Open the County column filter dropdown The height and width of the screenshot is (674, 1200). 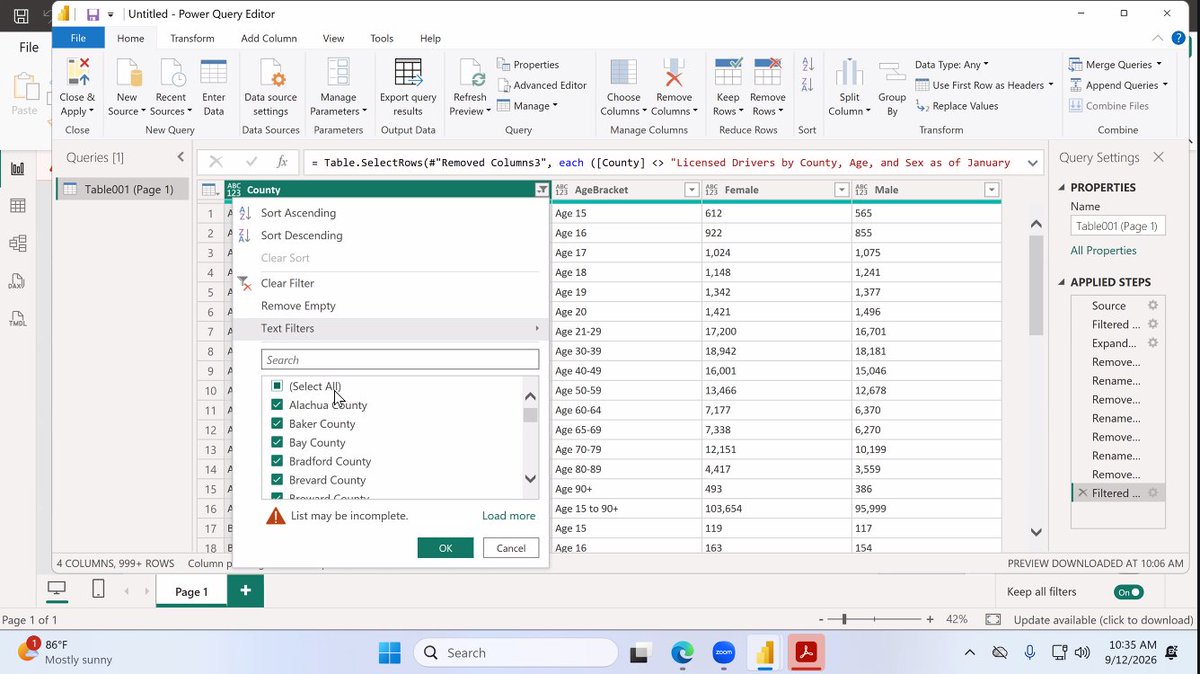(541, 190)
